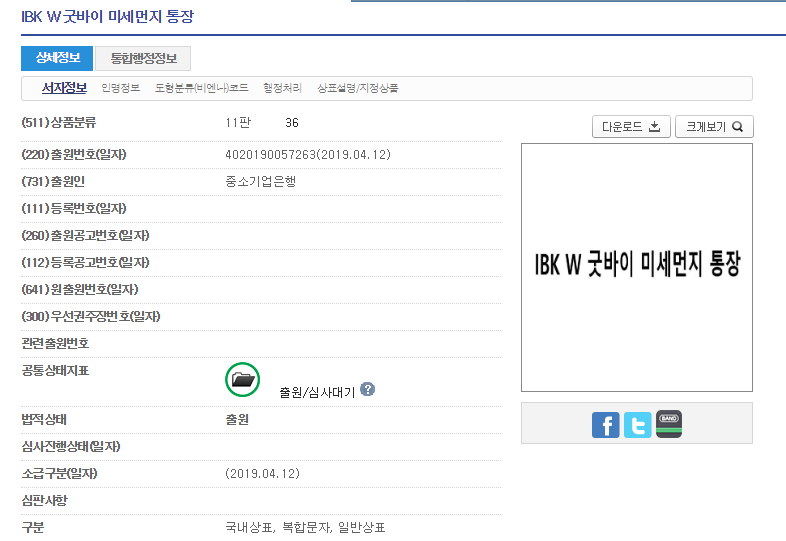Click the trademark image IBK W 굿바이 미세먼지 통장
The height and width of the screenshot is (541, 786).
pyautogui.click(x=637, y=267)
